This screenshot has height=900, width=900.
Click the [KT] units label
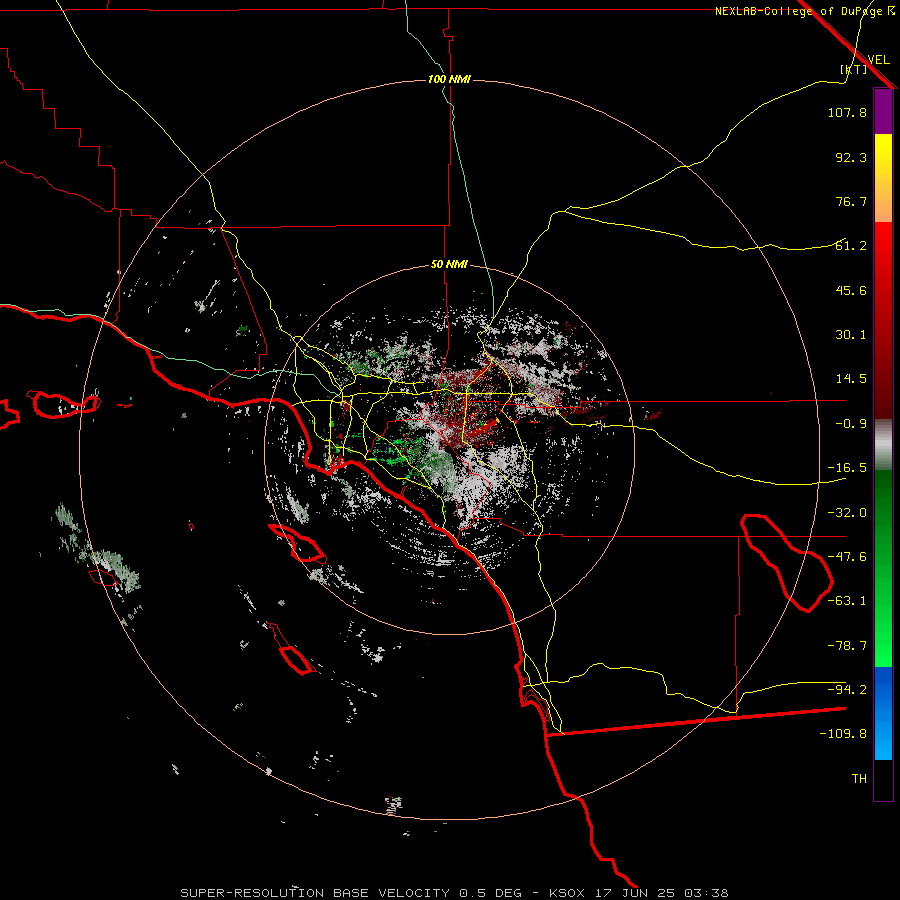point(854,69)
